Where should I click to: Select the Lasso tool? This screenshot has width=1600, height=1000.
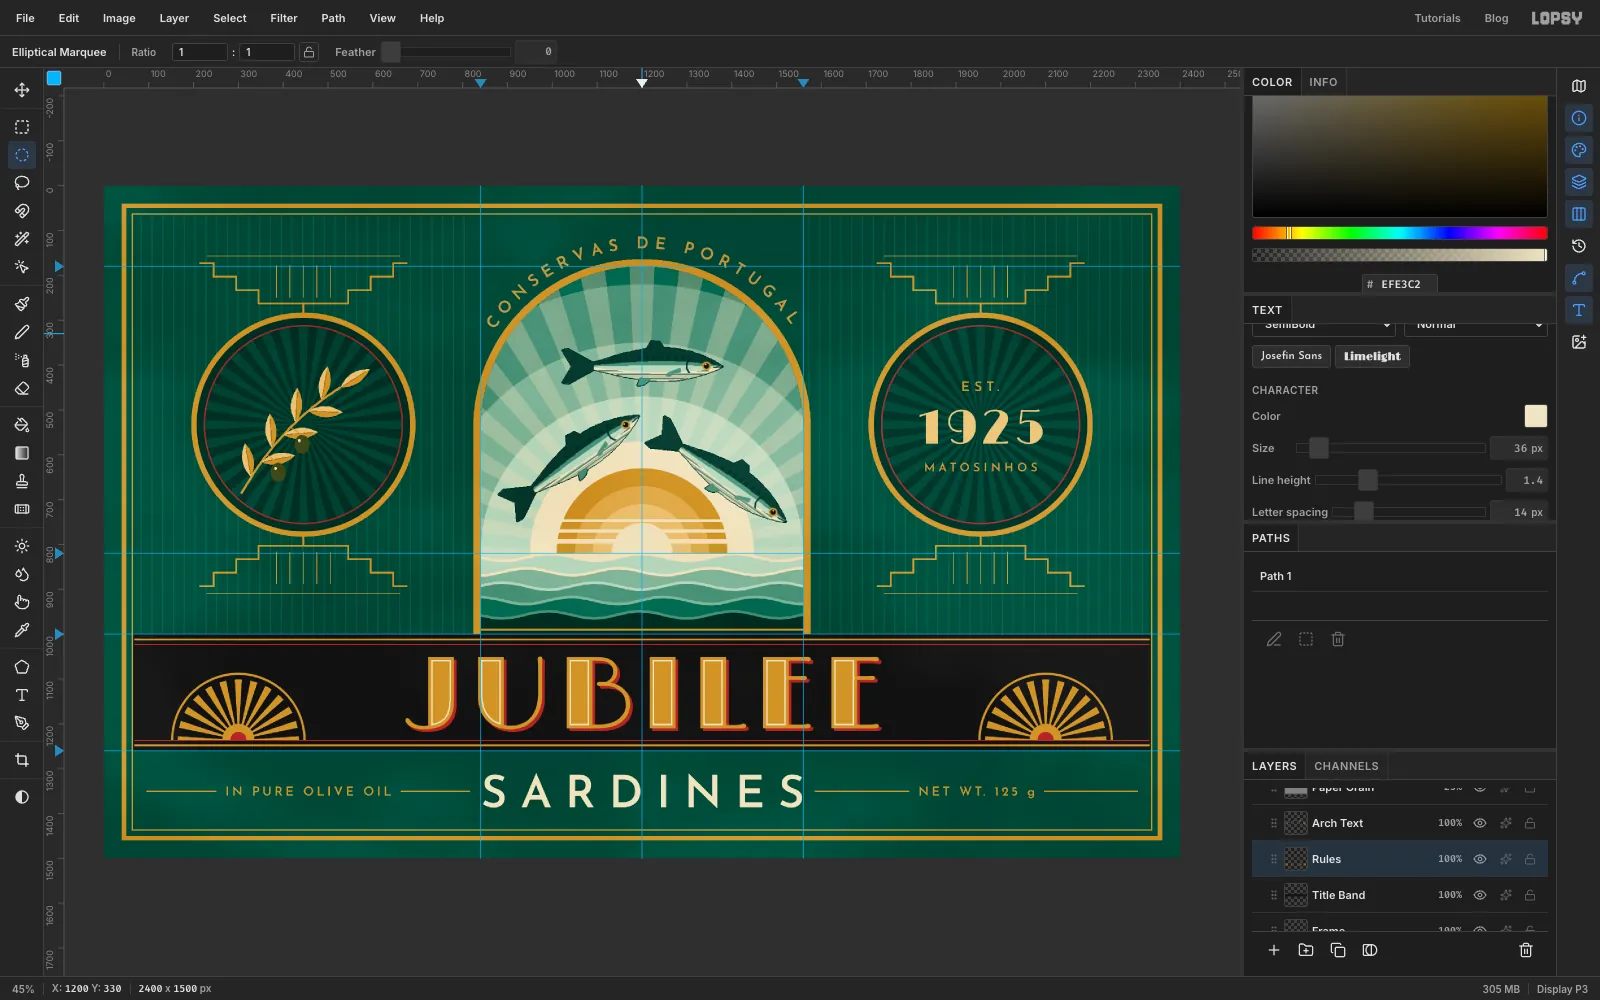tap(22, 183)
